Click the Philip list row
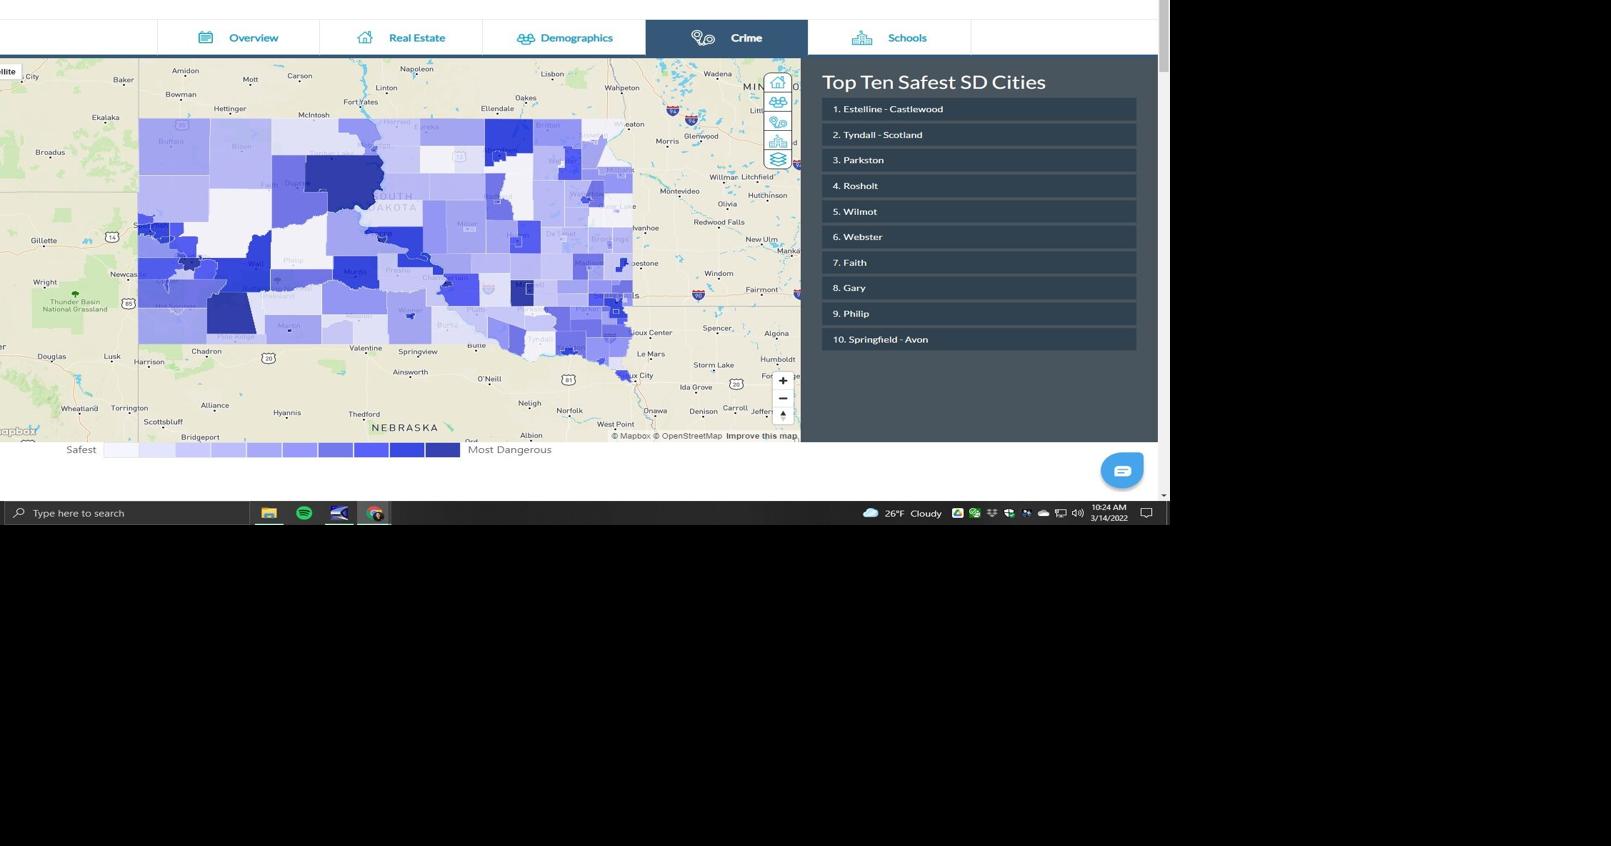 tap(979, 314)
